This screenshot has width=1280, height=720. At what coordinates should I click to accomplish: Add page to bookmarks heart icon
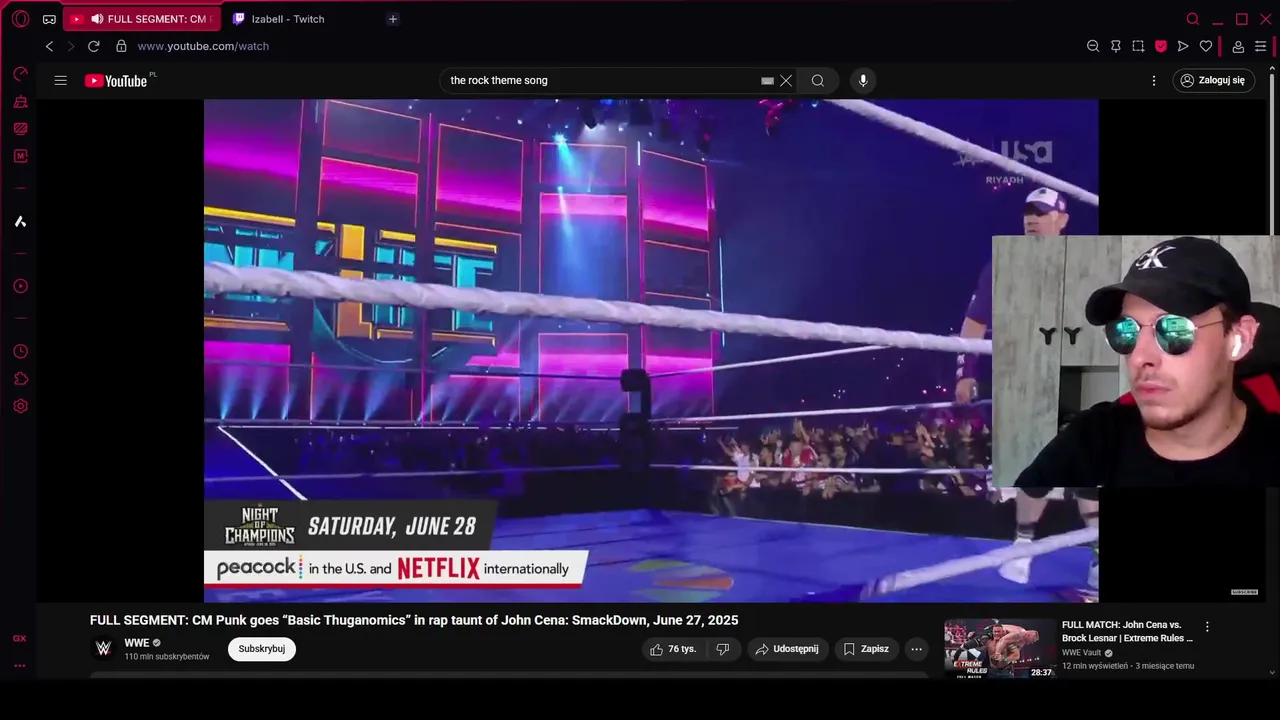(x=1206, y=46)
